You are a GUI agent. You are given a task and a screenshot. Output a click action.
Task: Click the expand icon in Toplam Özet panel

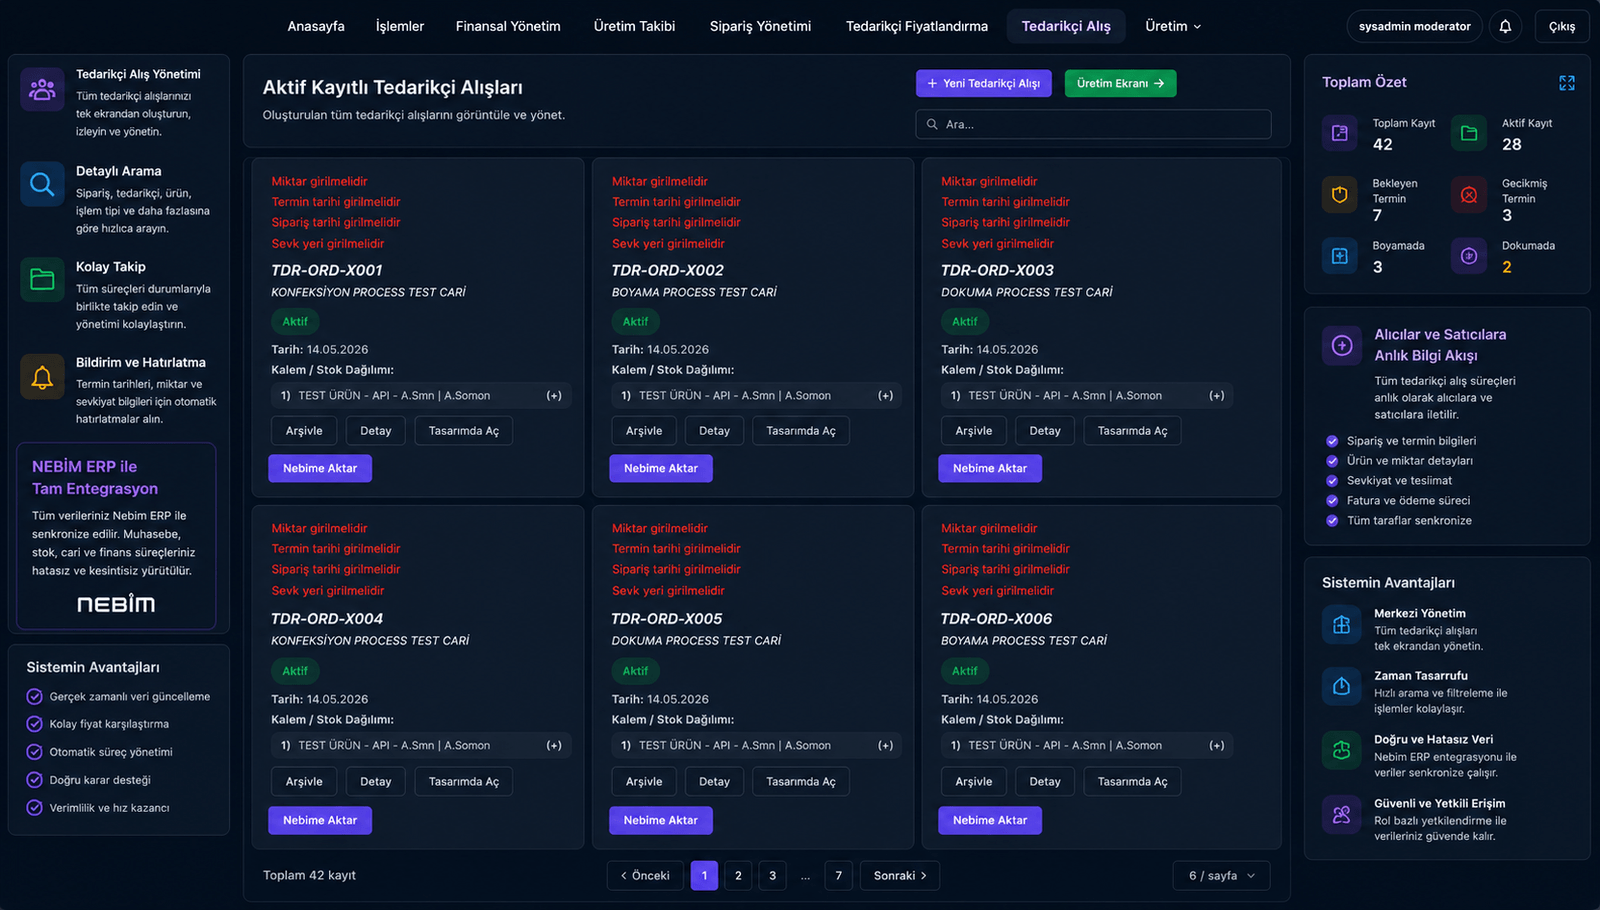1567,83
